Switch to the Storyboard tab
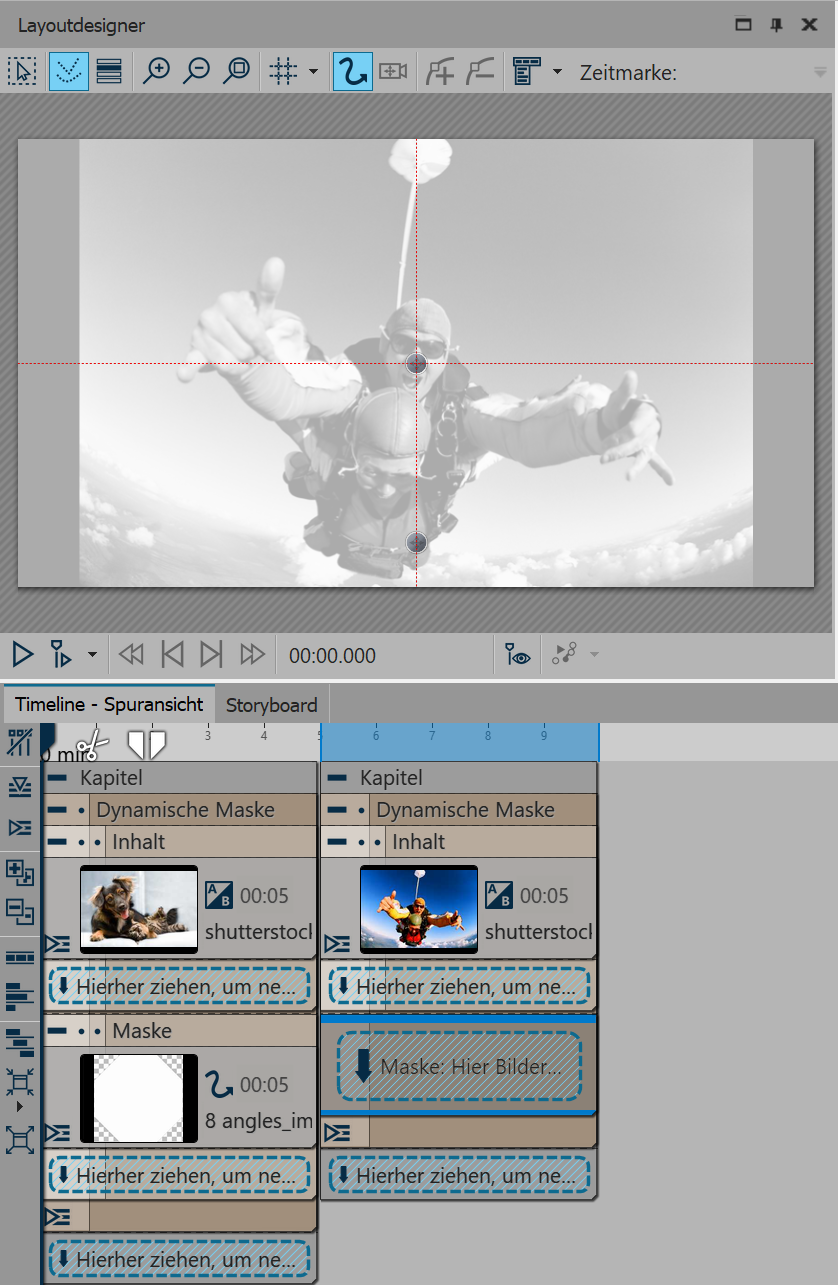 [271, 705]
